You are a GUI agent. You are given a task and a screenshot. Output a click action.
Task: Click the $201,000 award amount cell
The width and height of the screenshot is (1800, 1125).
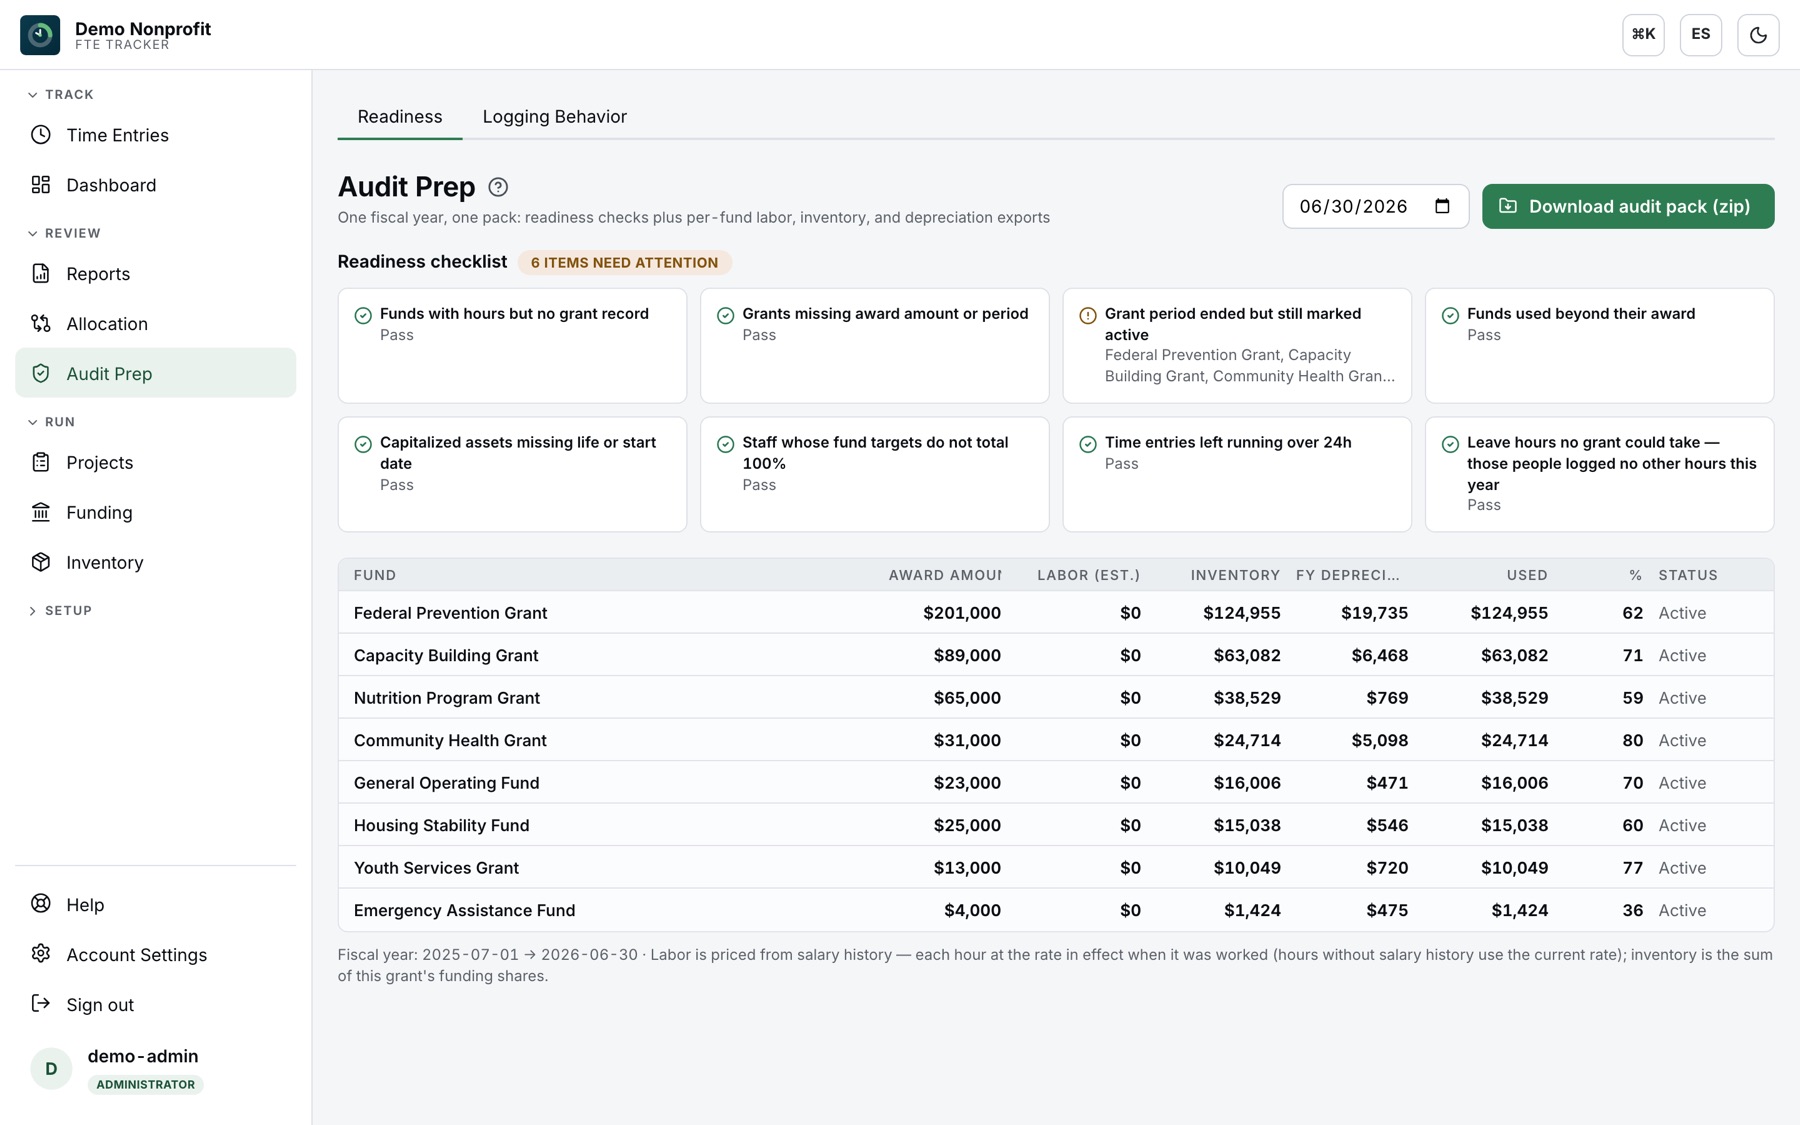pyautogui.click(x=962, y=613)
